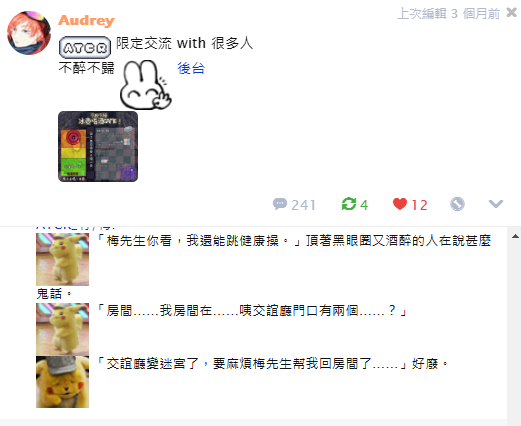Click the white bunny emoticon
Image resolution: width=521 pixels, height=426 pixels.
pos(146,85)
